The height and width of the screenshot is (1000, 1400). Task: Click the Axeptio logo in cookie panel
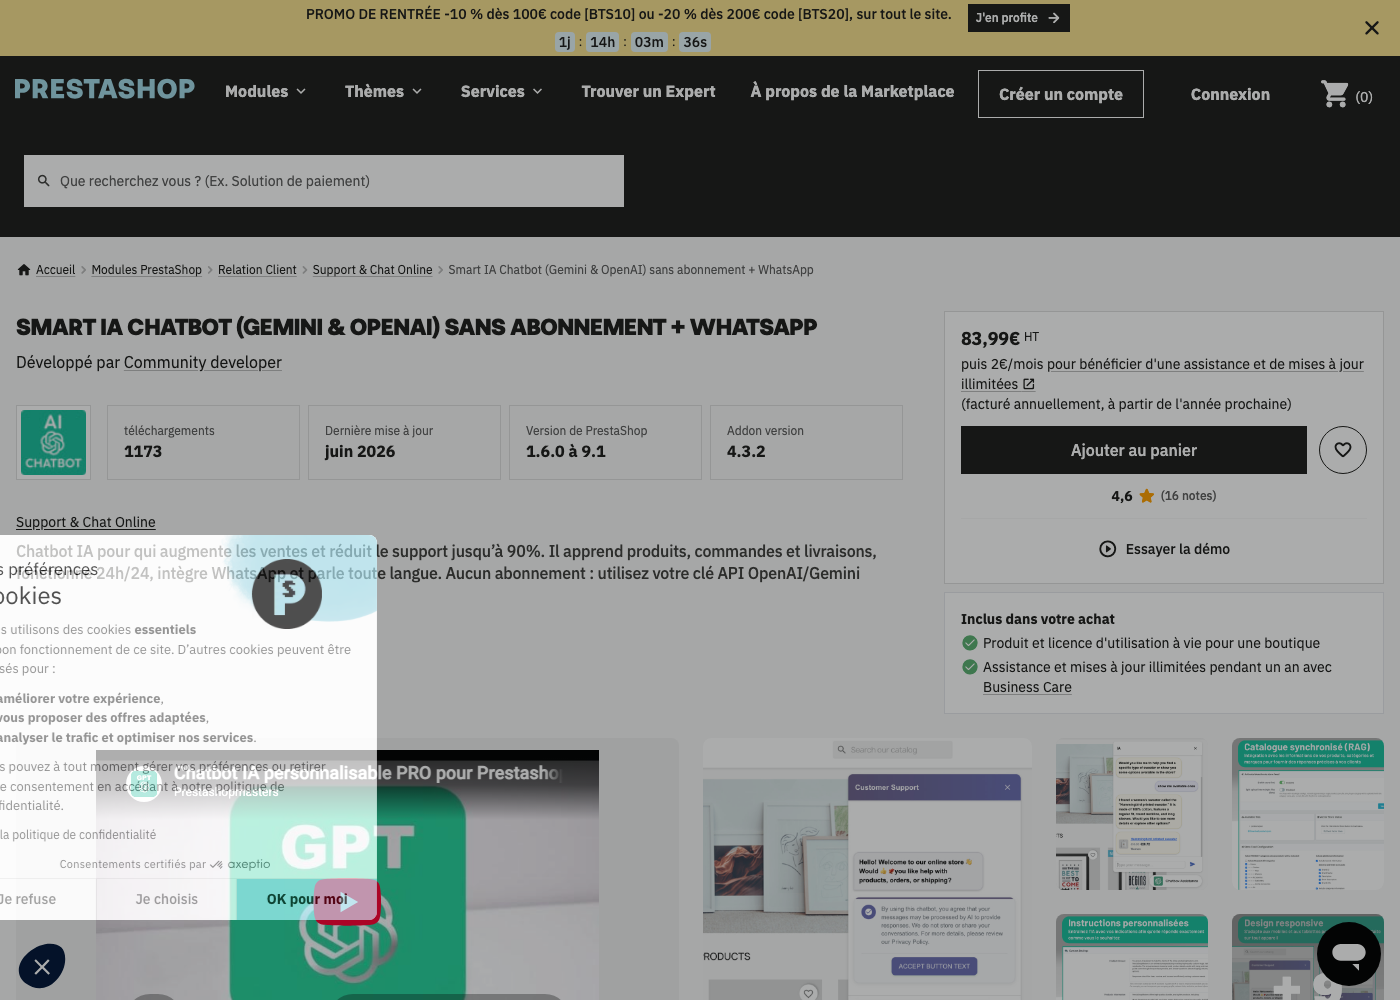click(x=241, y=864)
